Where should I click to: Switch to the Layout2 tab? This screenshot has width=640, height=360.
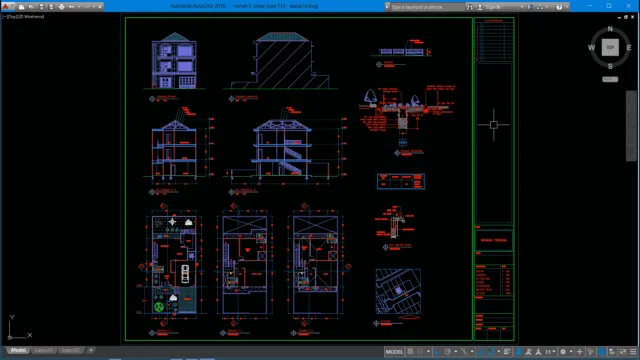click(70, 350)
